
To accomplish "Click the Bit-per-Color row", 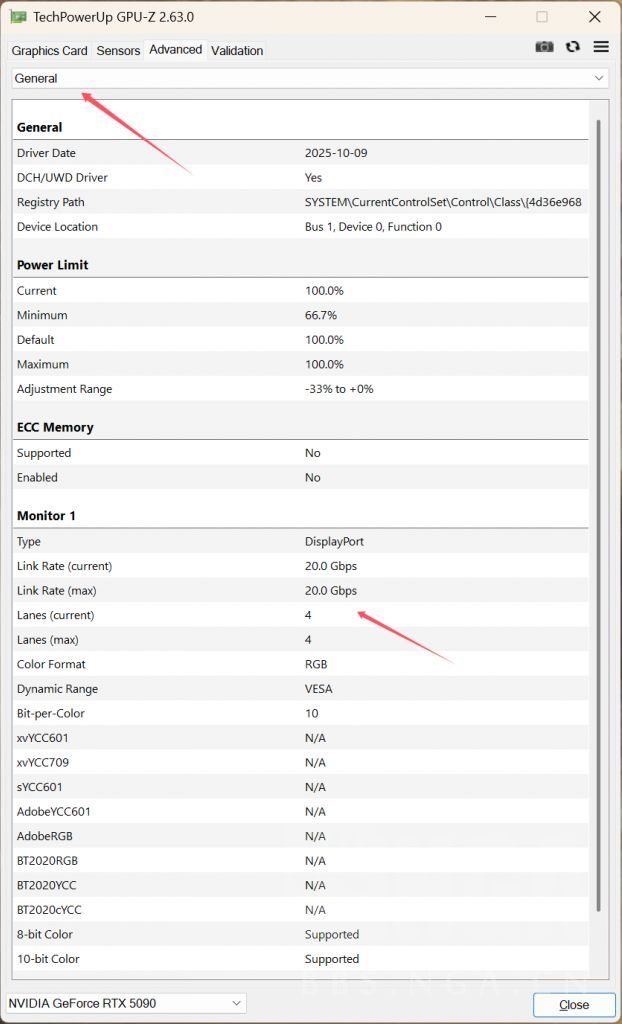I will pyautogui.click(x=300, y=713).
